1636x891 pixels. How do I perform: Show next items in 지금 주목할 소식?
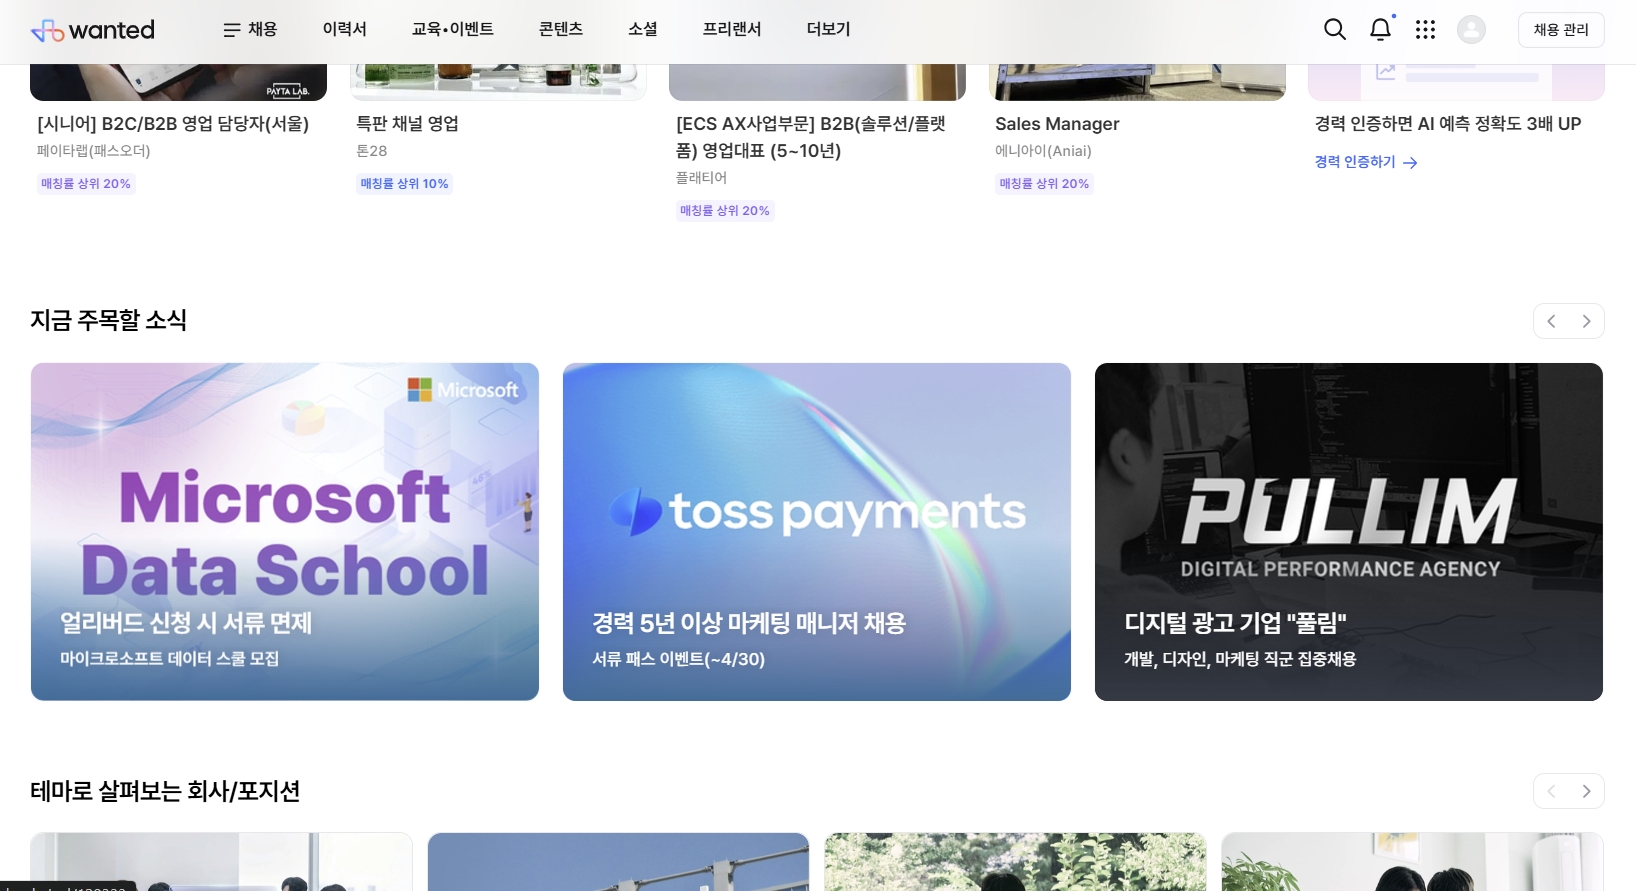1586,321
